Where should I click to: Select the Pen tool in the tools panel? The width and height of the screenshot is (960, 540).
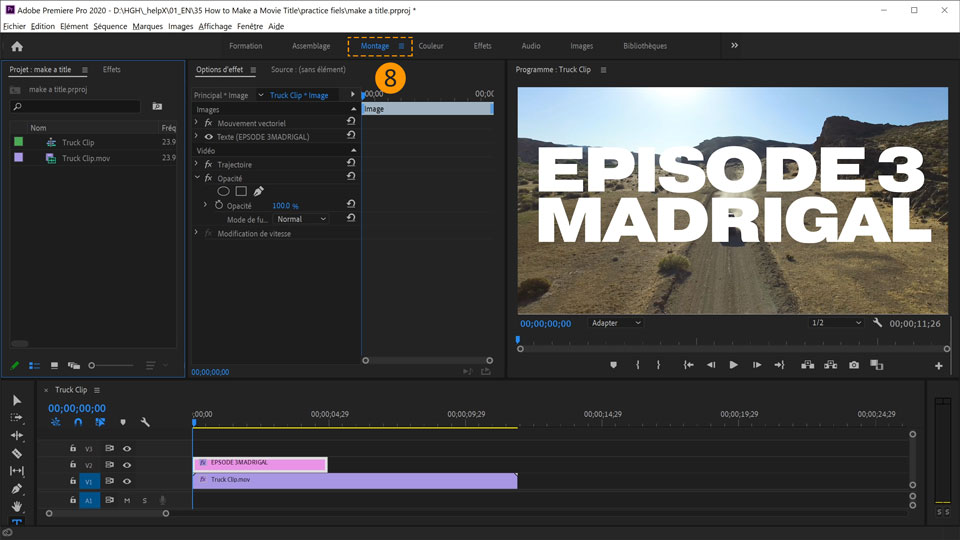(x=17, y=489)
